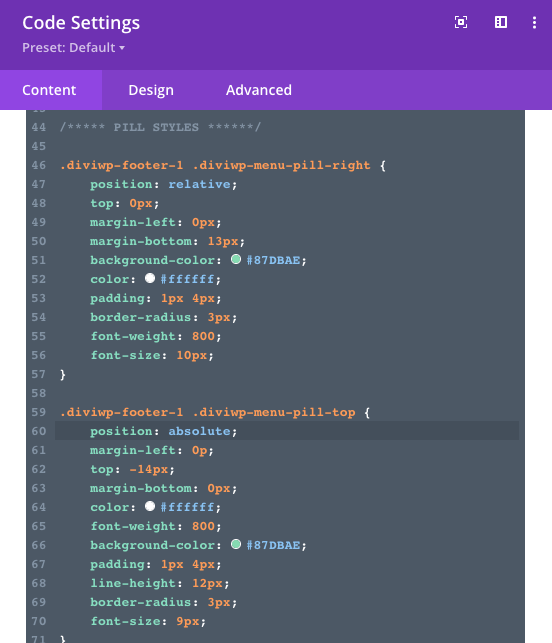
Task: Click the 'position: absolute;' line
Action: pyautogui.click(x=164, y=431)
